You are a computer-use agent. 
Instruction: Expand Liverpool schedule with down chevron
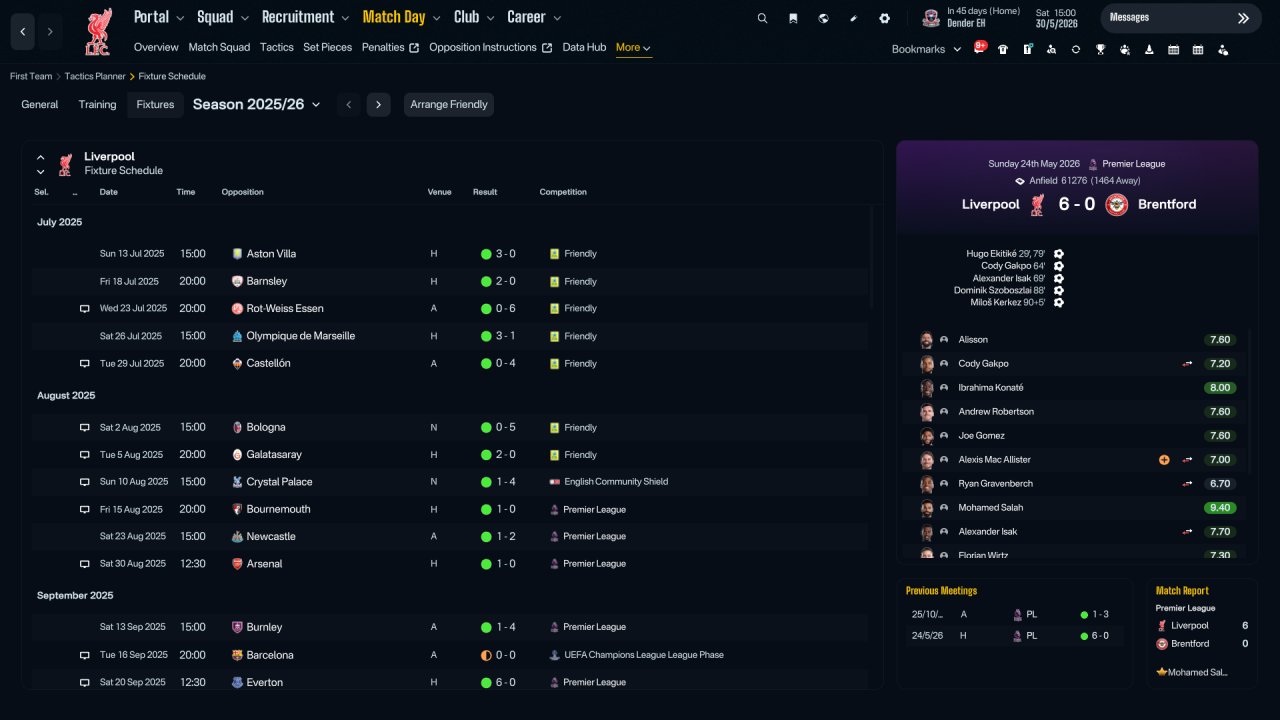coord(41,172)
